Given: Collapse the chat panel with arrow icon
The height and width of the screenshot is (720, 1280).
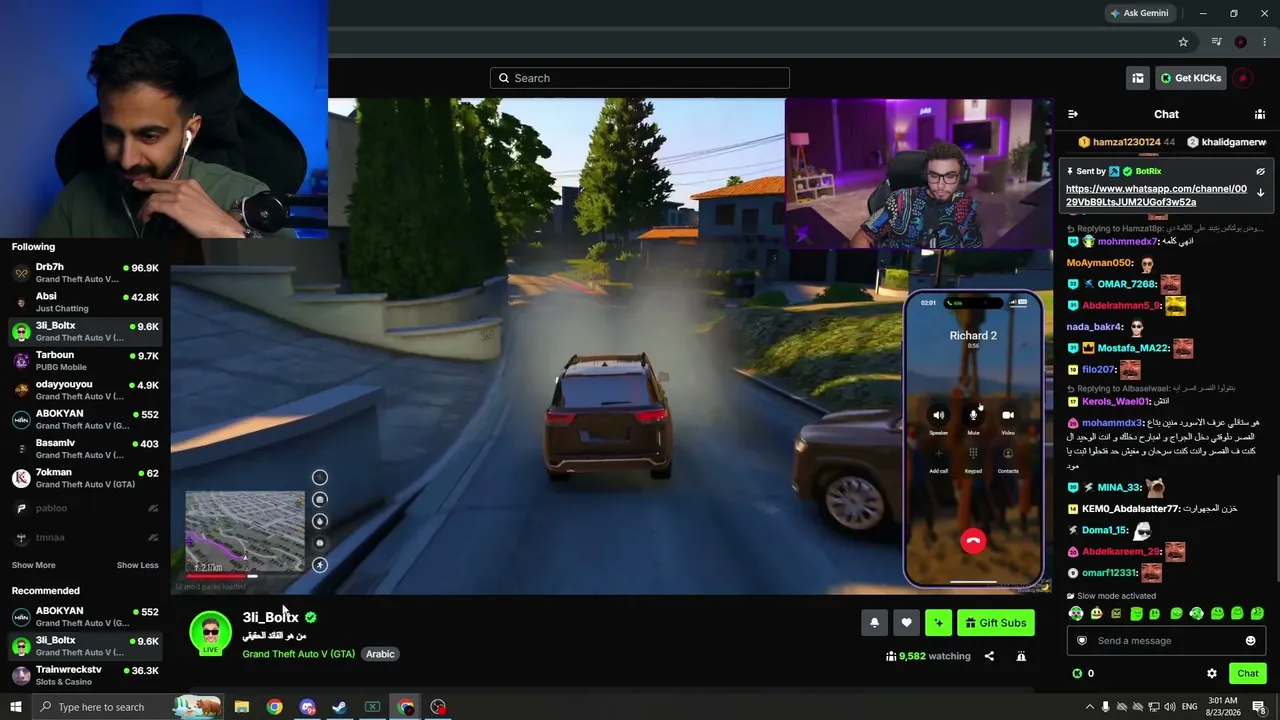Looking at the screenshot, I should click(x=1073, y=114).
